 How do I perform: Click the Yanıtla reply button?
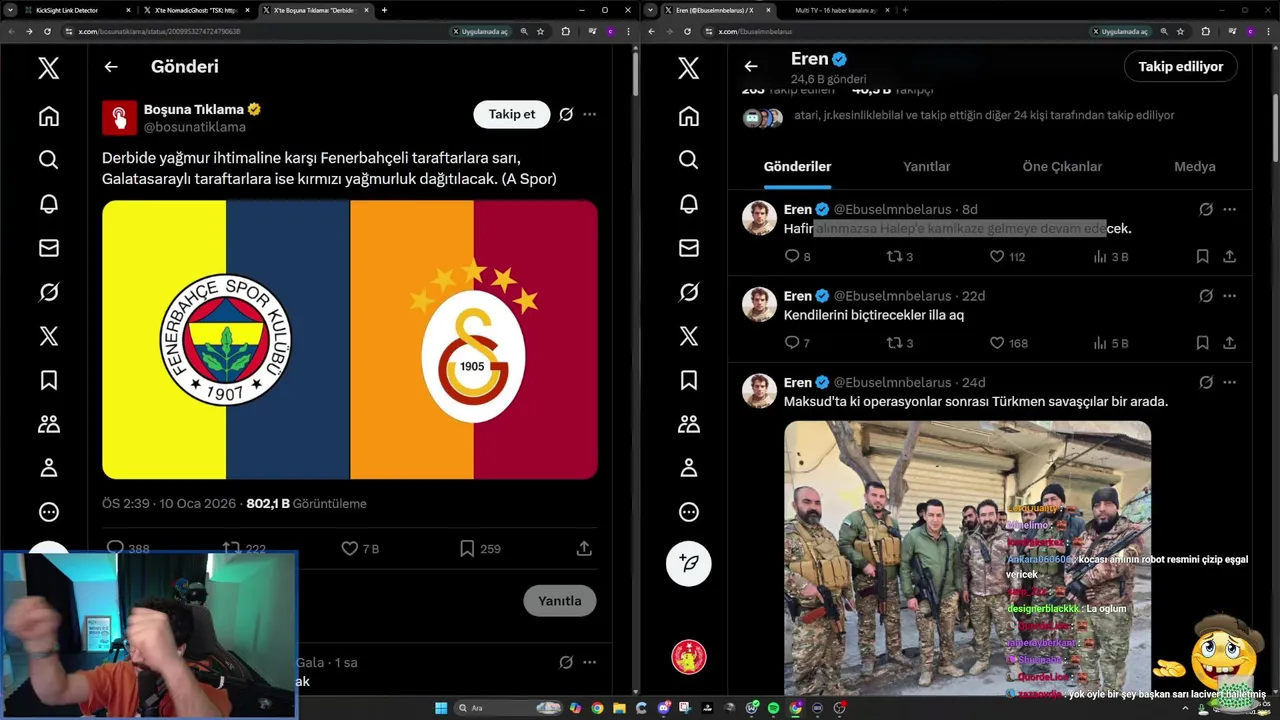pos(560,601)
